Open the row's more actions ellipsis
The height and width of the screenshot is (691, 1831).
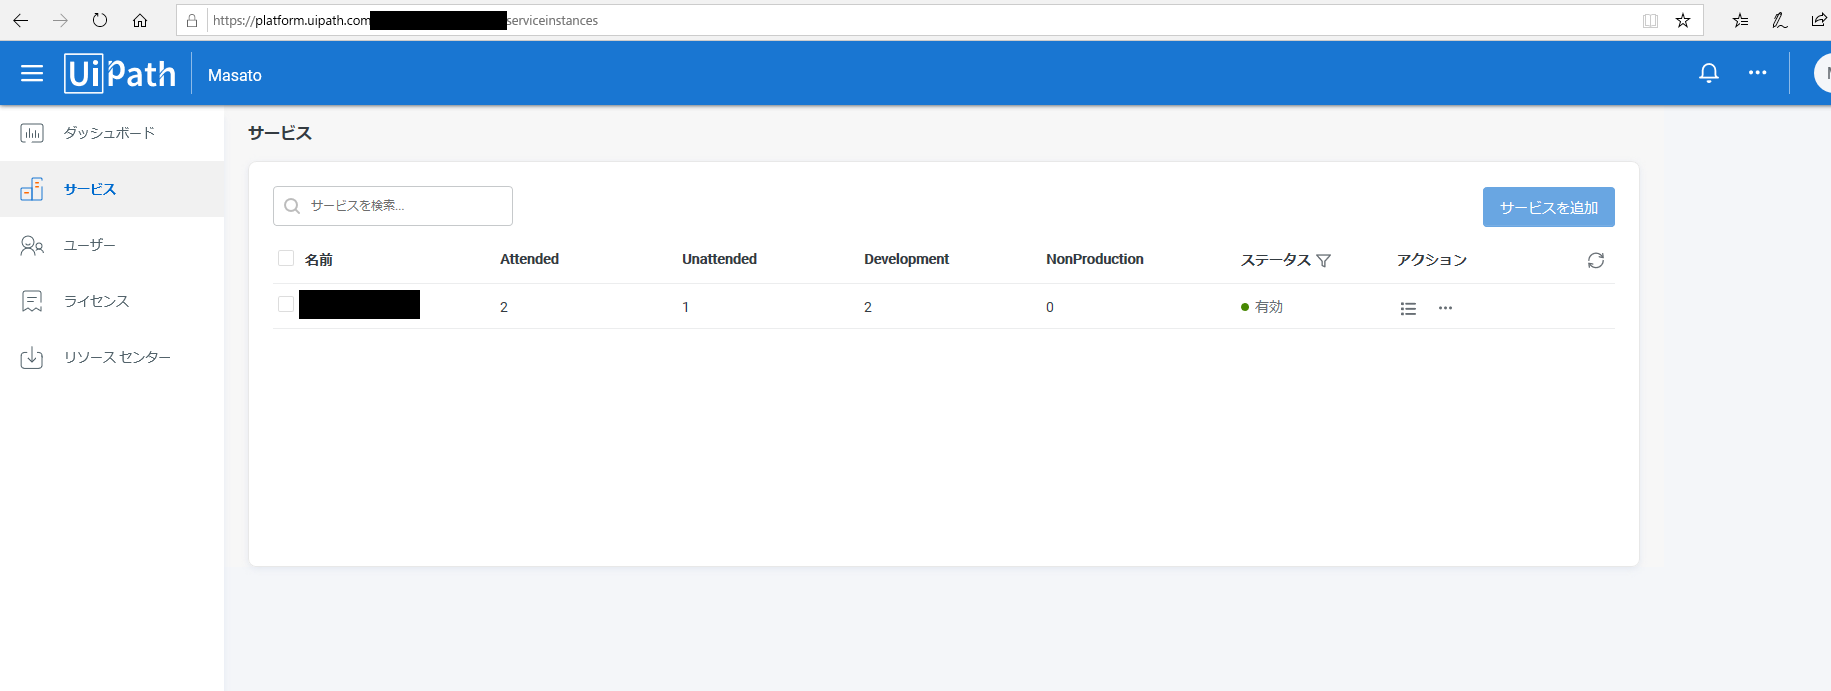coord(1445,308)
